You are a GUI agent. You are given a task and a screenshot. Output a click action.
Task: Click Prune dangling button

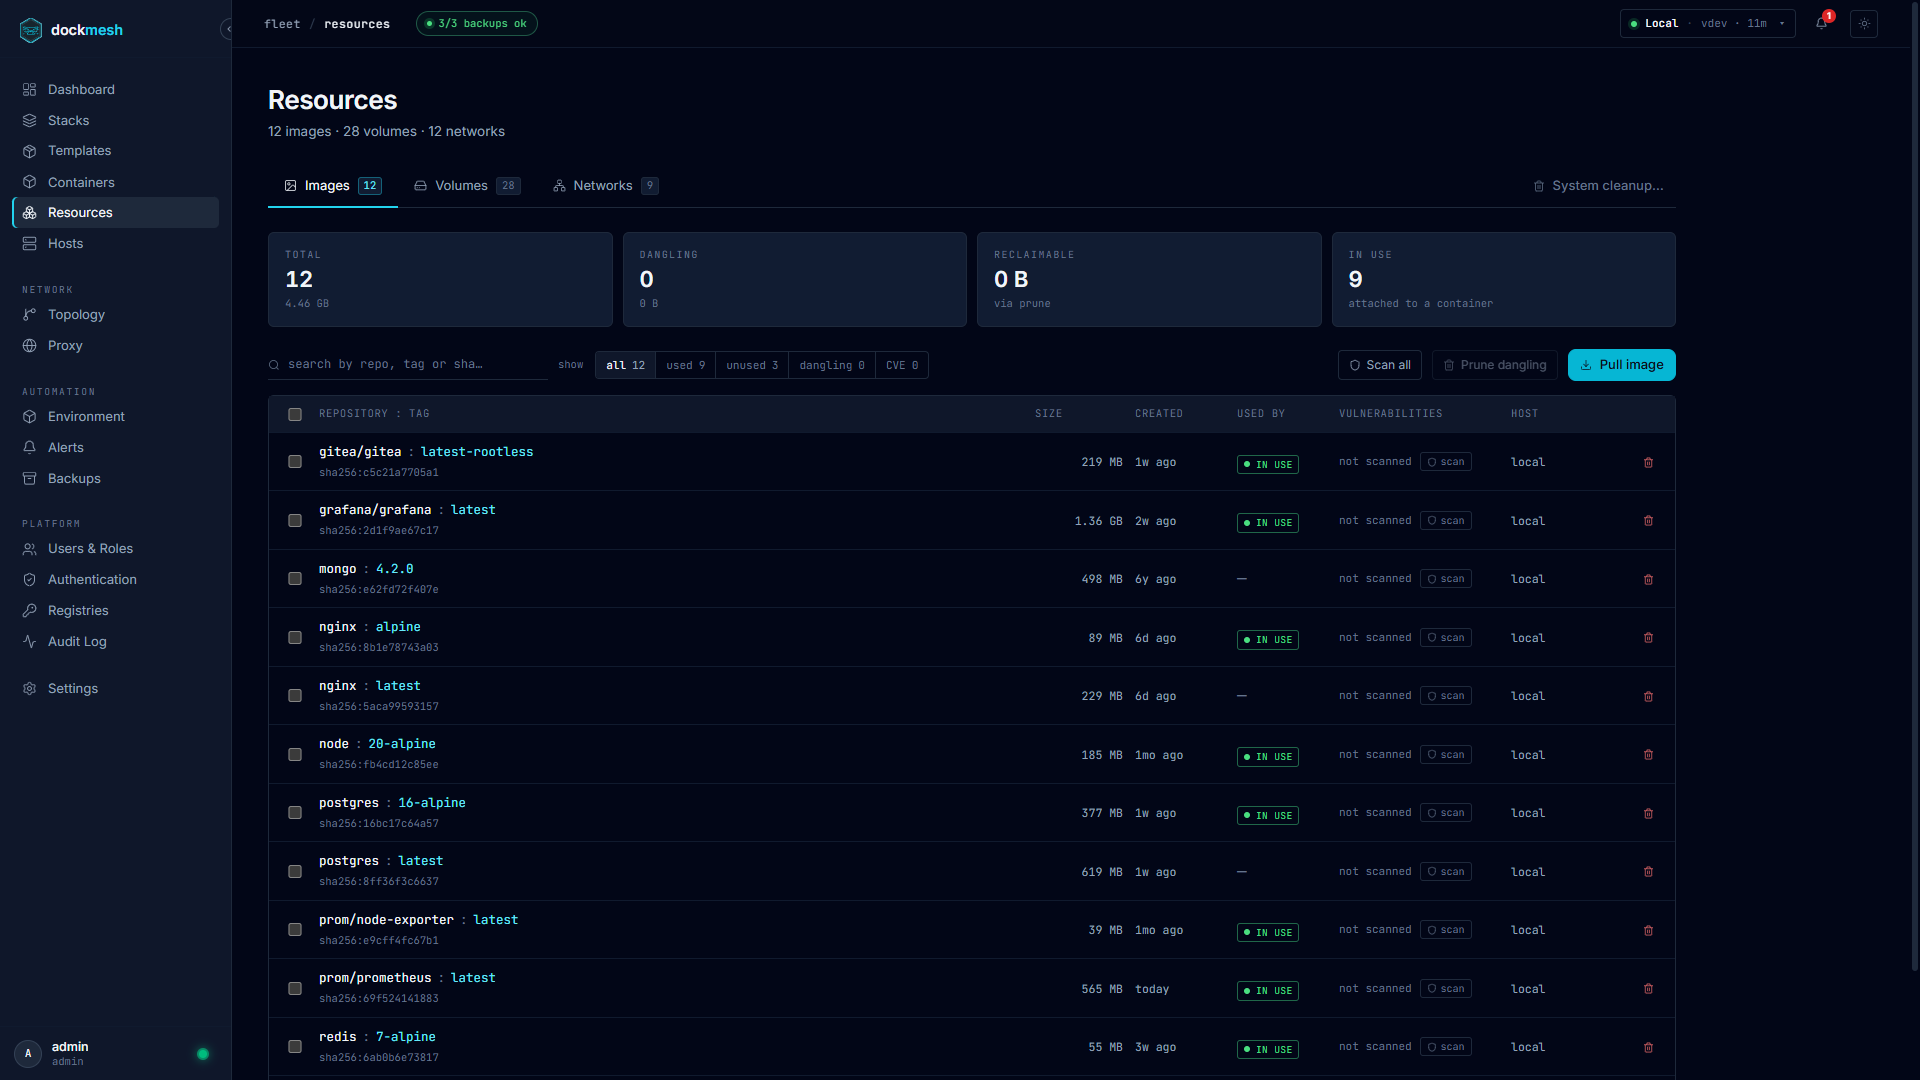click(x=1495, y=365)
